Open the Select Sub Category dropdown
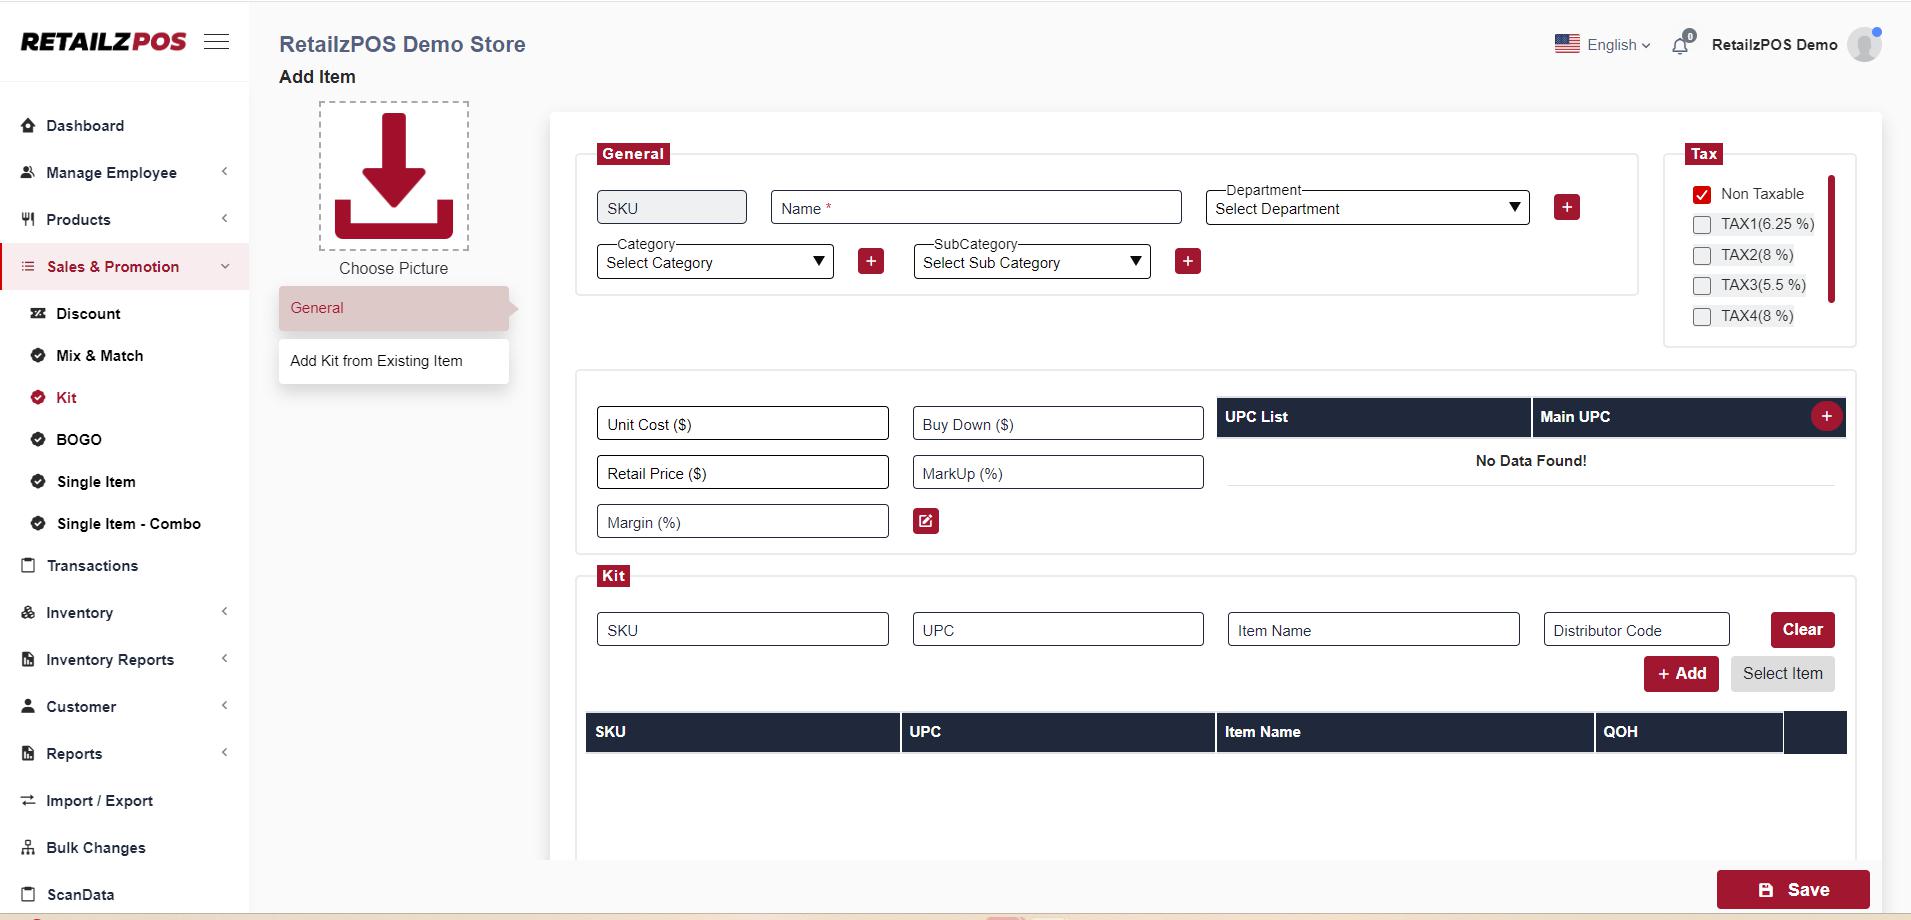Screen dimensions: 1911x920 (1031, 262)
